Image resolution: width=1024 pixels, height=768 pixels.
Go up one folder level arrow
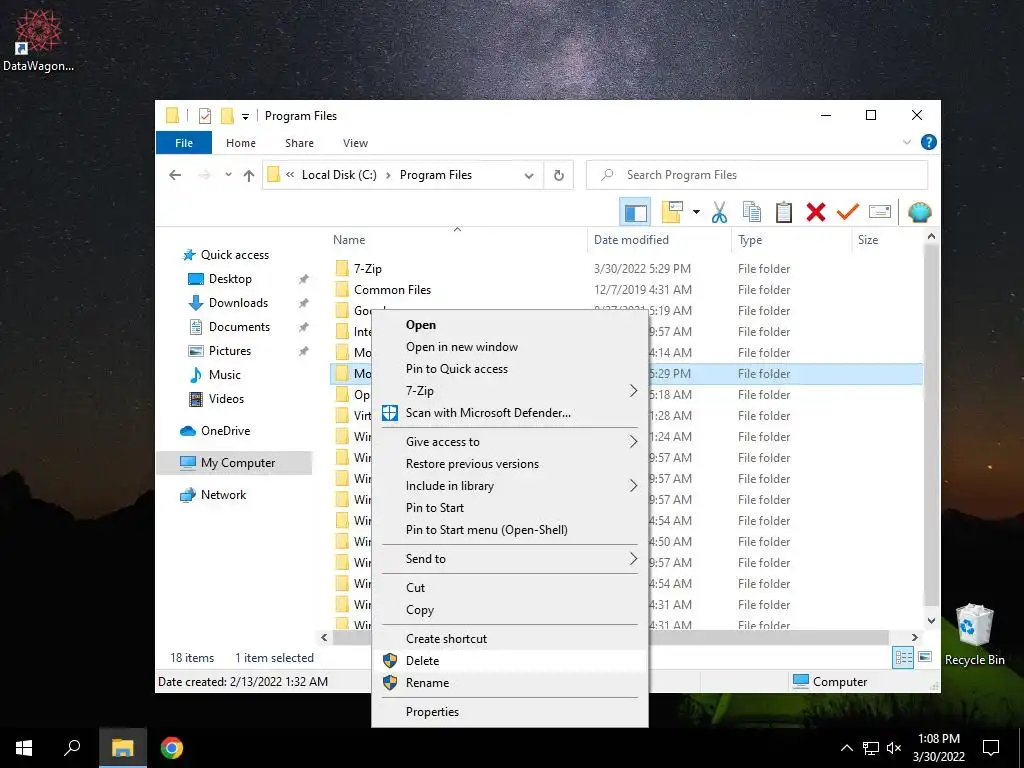(249, 175)
